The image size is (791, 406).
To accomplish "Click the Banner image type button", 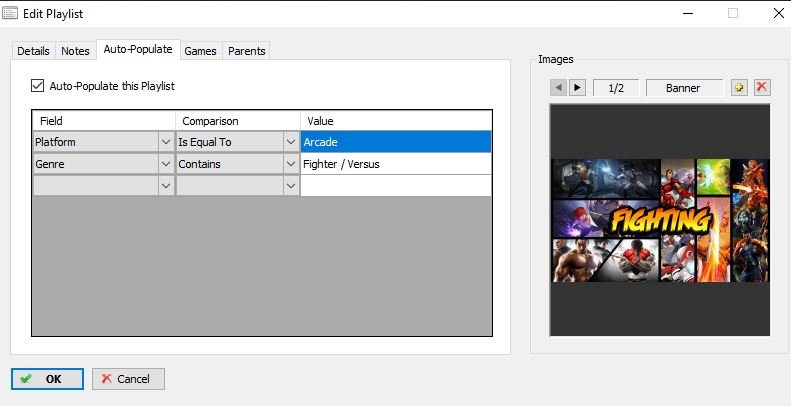I will click(683, 88).
